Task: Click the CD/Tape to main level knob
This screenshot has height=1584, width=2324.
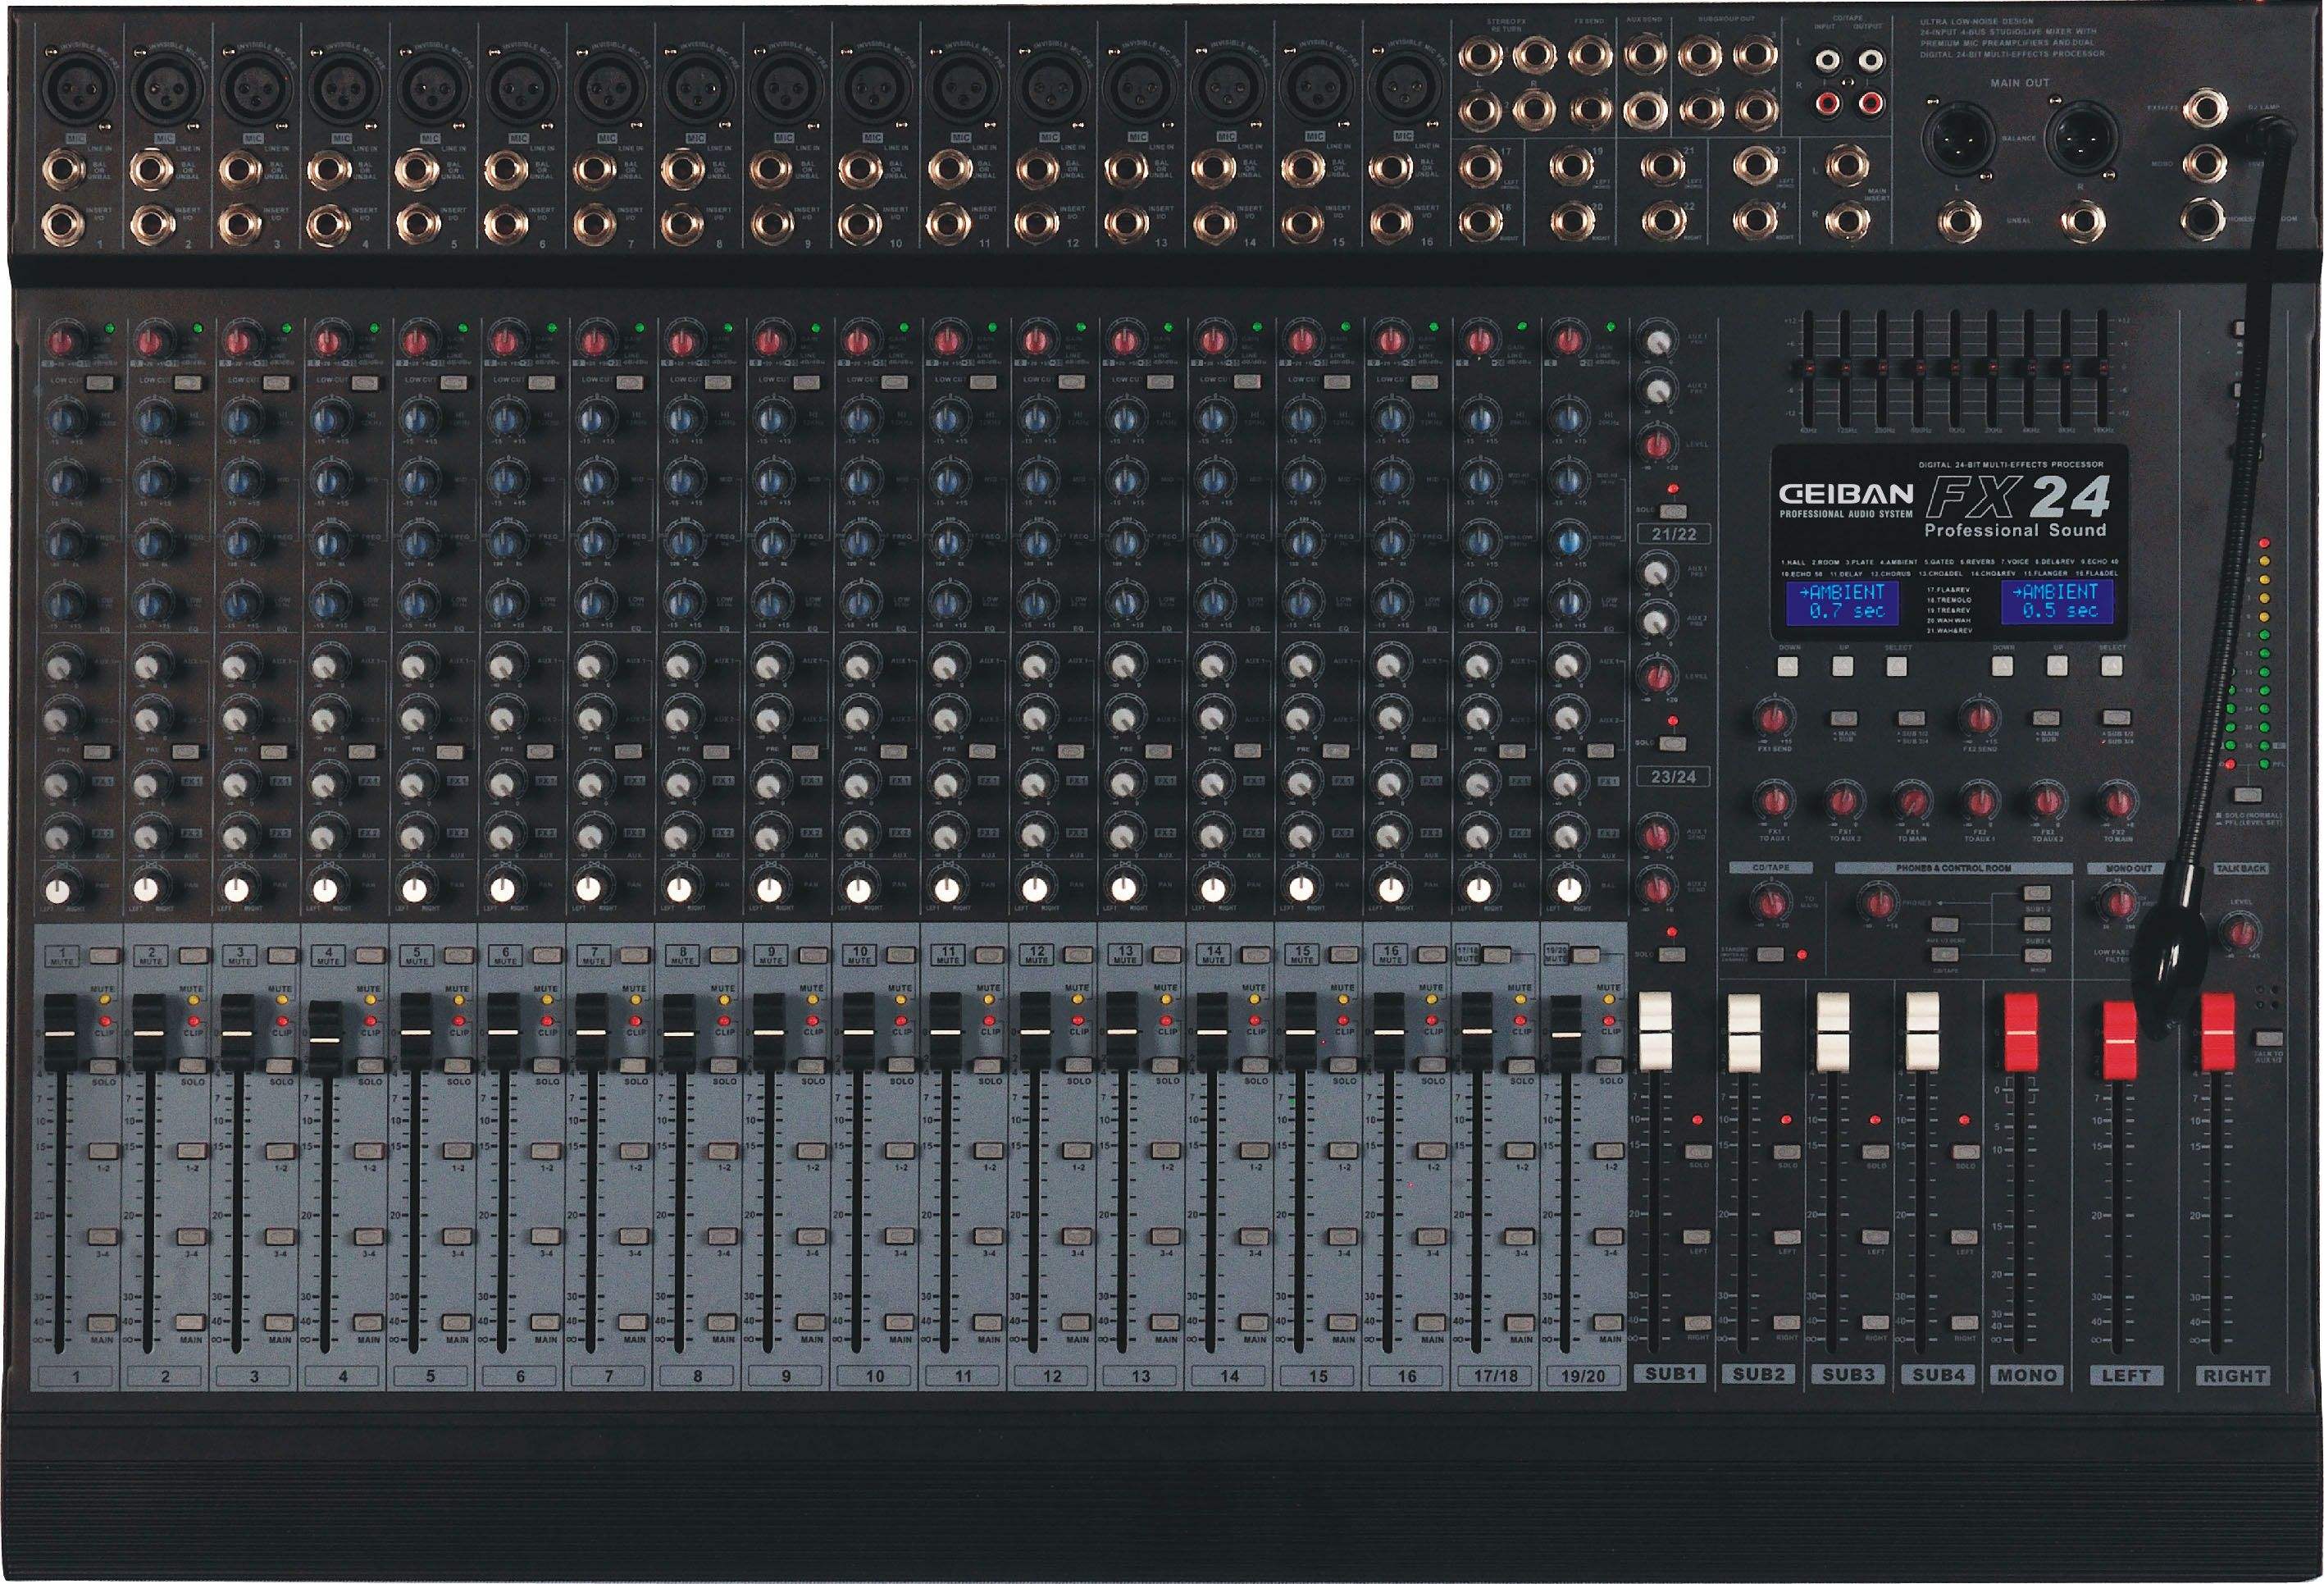Action: pyautogui.click(x=1771, y=903)
